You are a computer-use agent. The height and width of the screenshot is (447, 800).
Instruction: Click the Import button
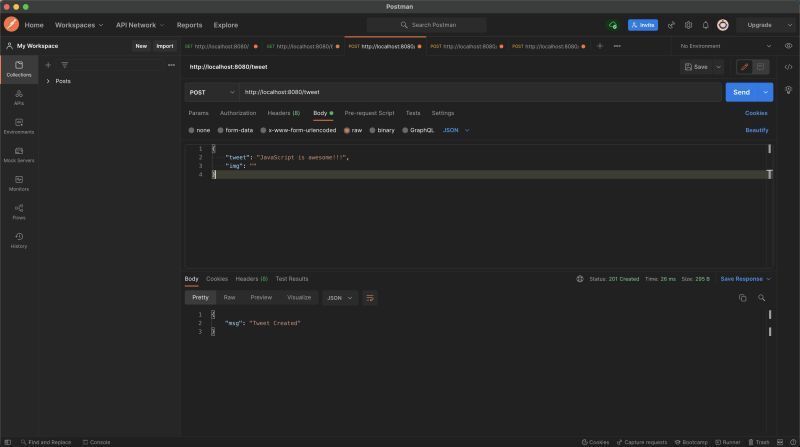pos(165,46)
